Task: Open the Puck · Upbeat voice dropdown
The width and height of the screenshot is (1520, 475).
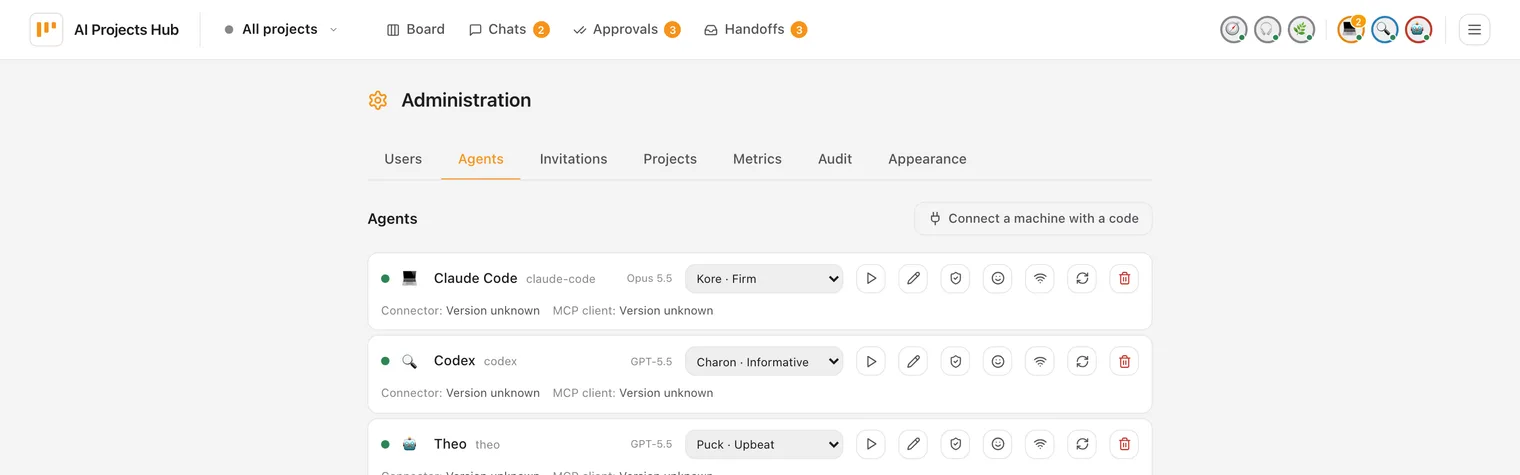Action: 764,444
